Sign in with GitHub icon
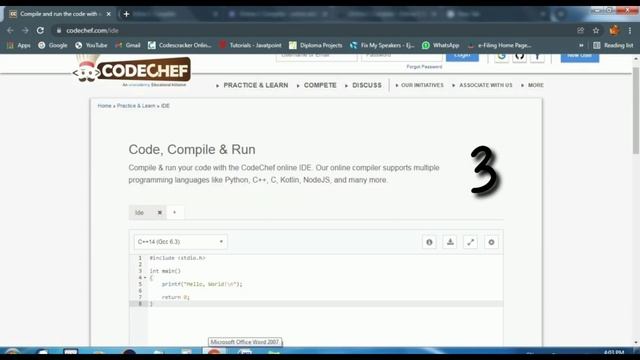The height and width of the screenshot is (360, 640). pos(519,56)
